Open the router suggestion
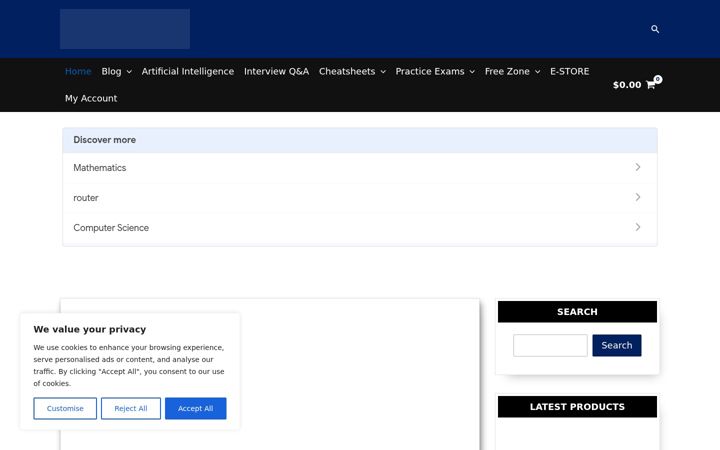Viewport: 720px width, 450px height. [x=360, y=198]
